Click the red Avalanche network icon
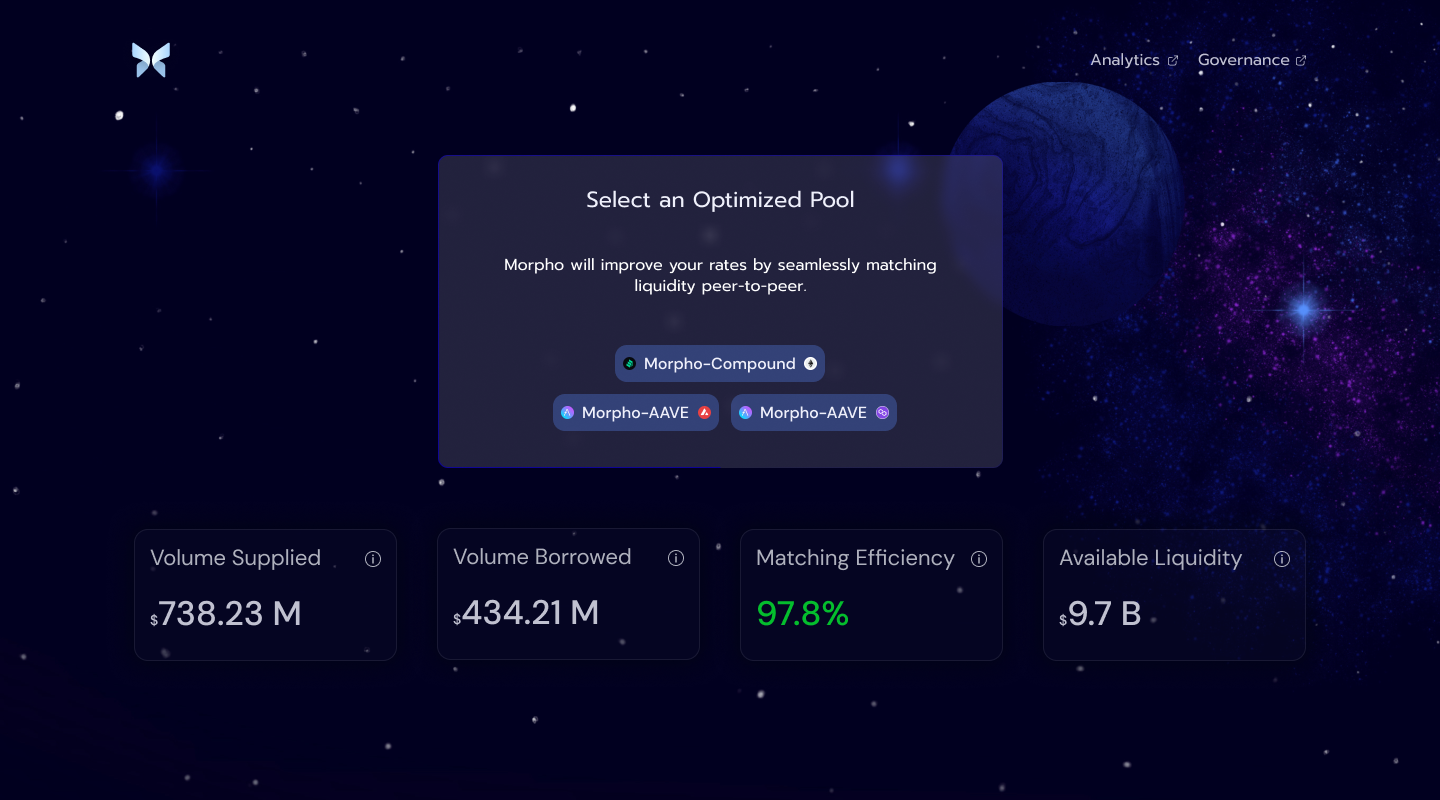Image resolution: width=1440 pixels, height=800 pixels. (704, 413)
